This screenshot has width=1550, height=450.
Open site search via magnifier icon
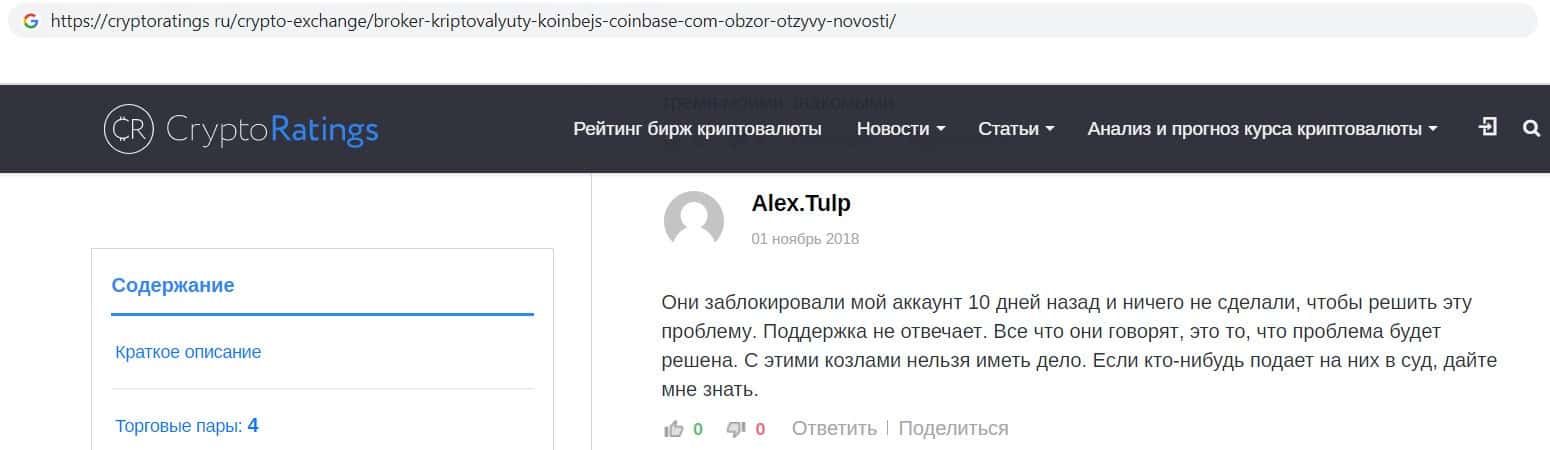[1530, 128]
